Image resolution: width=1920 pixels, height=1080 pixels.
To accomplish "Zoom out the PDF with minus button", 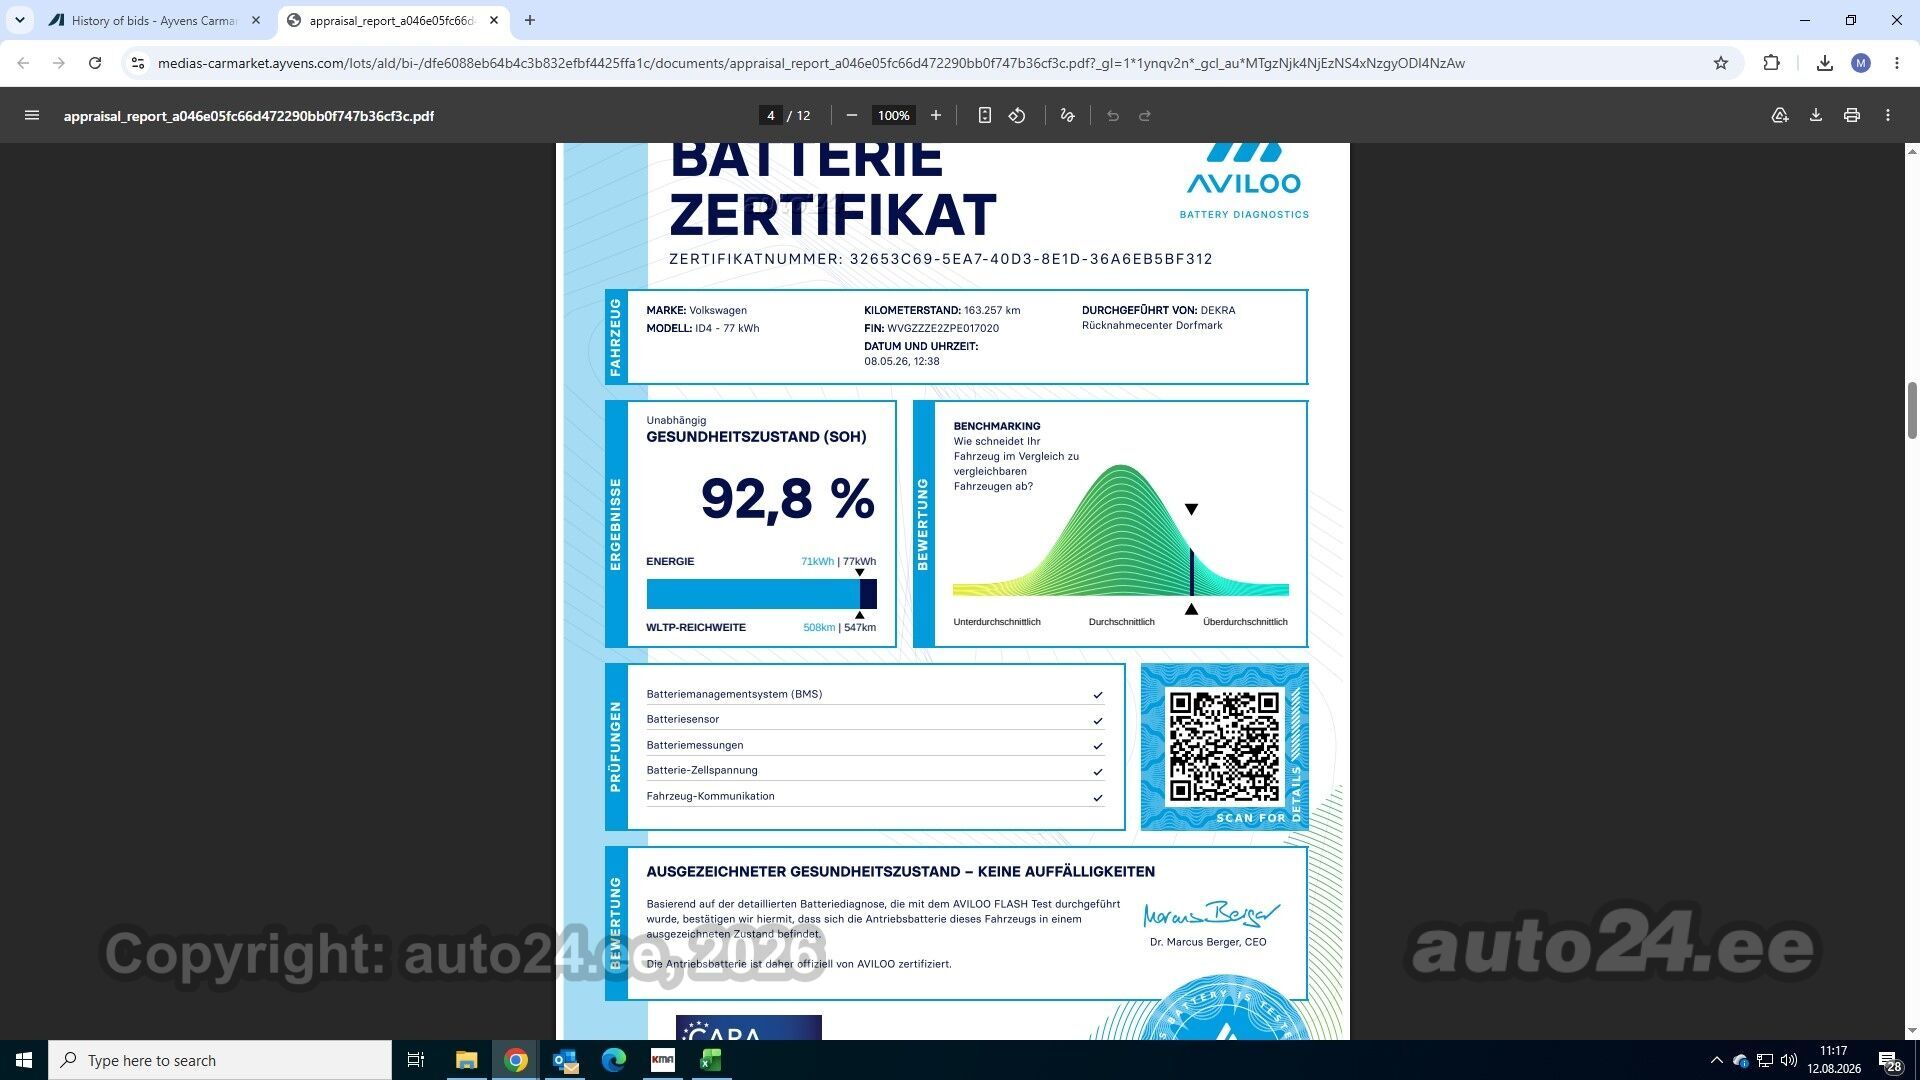I will pos(852,116).
